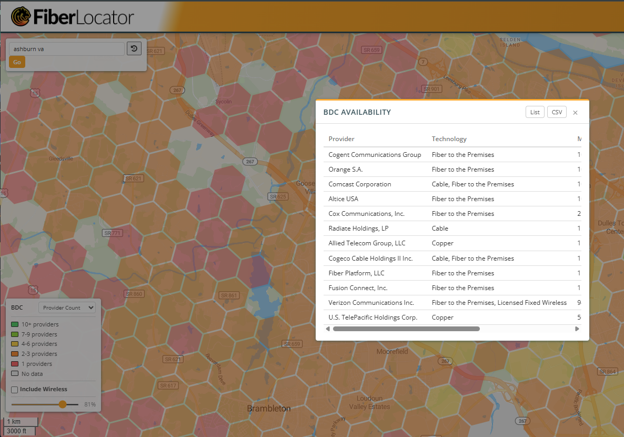Viewport: 624px width, 437px height.
Task: Click the ashburn va search field
Action: (67, 49)
